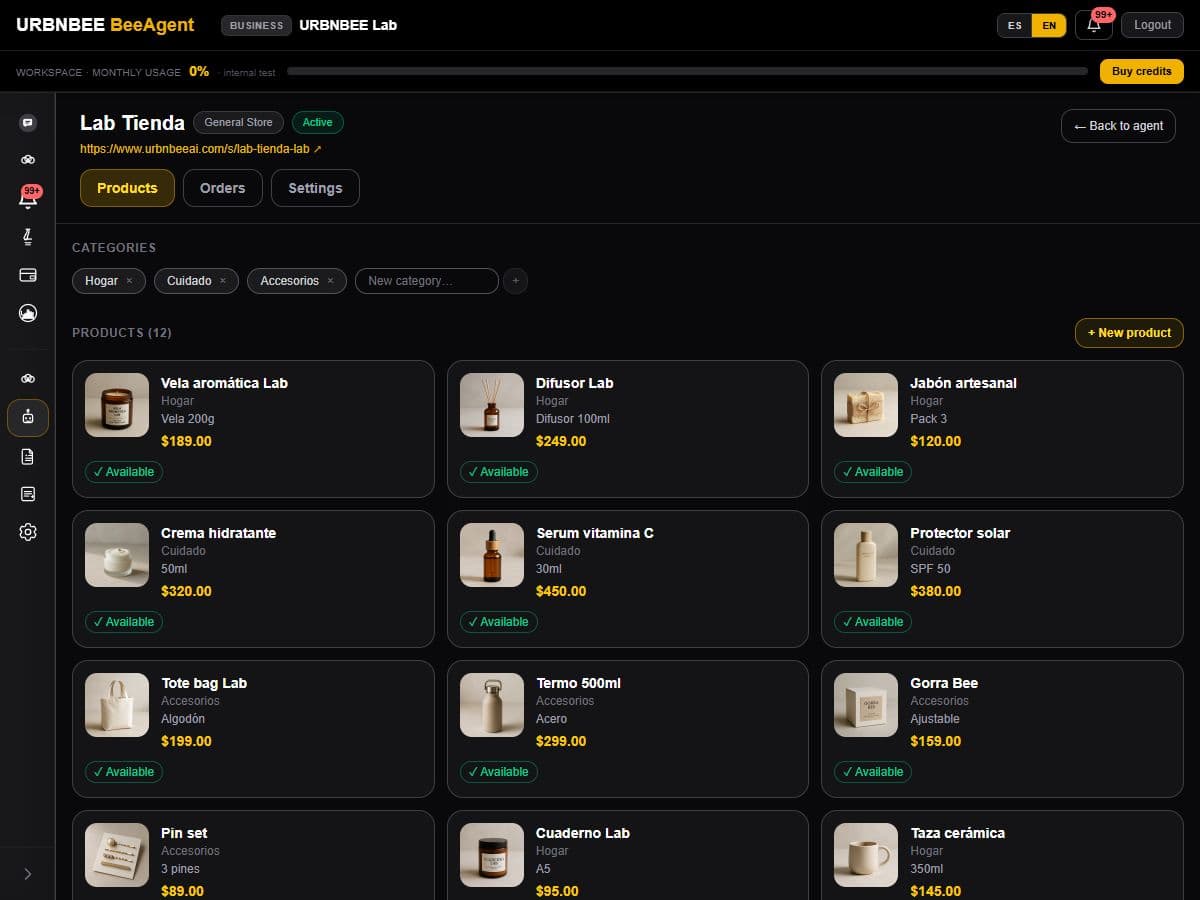Switch to the Products tab
This screenshot has width=1200, height=900.
(127, 188)
